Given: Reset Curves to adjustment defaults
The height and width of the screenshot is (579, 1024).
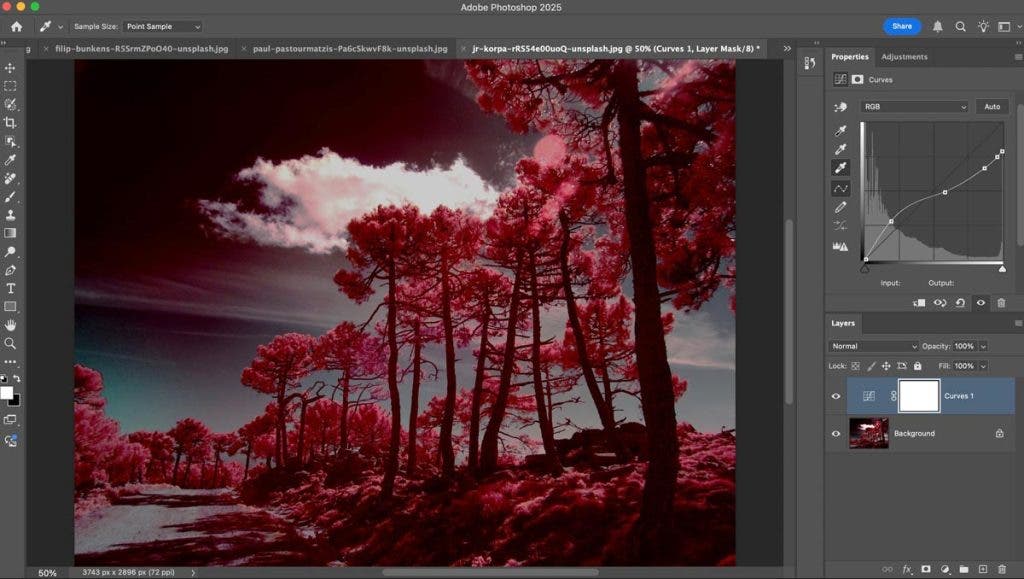Looking at the screenshot, I should point(960,303).
